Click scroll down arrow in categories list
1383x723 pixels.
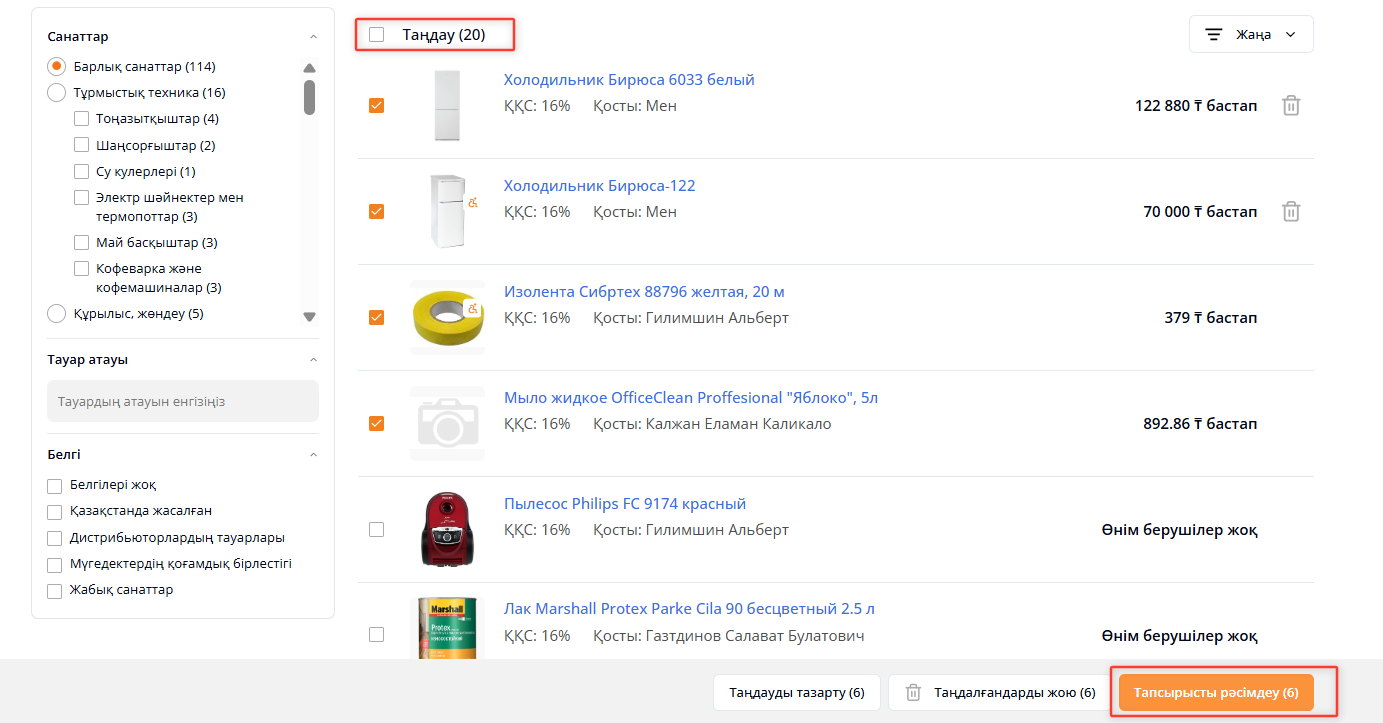(x=309, y=316)
